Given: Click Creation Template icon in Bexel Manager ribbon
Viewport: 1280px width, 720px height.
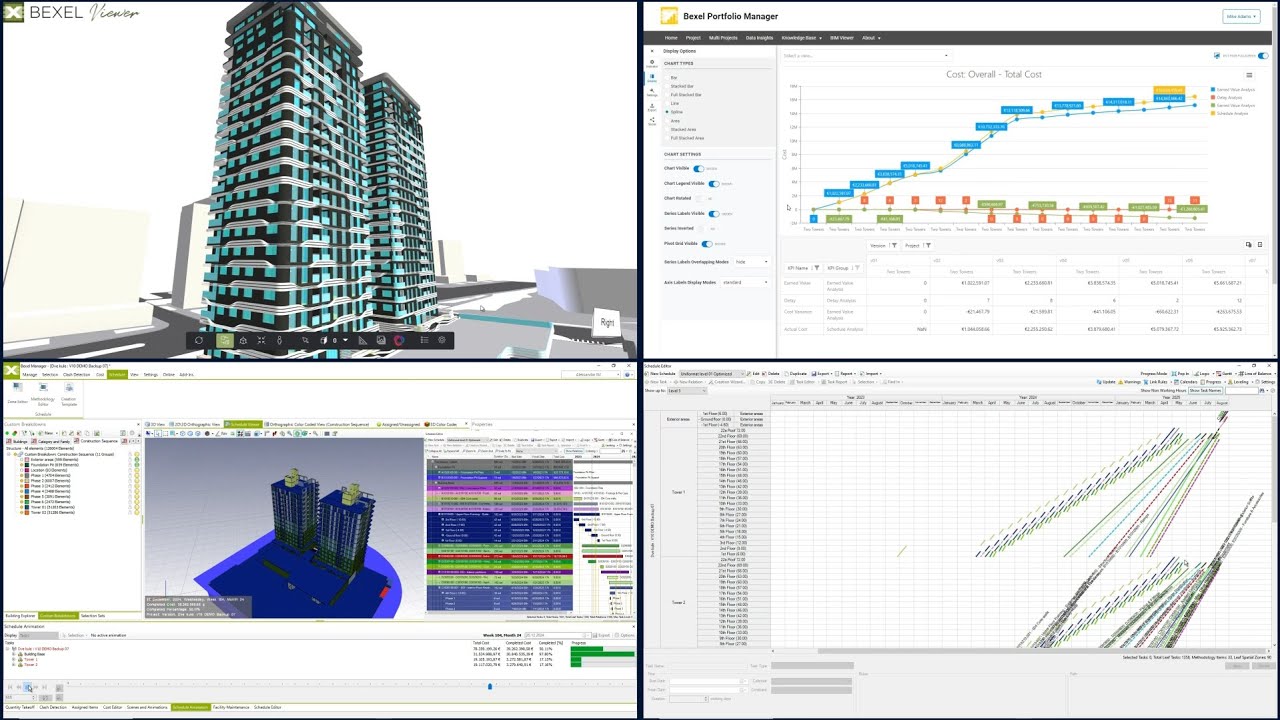Looking at the screenshot, I should pyautogui.click(x=69, y=394).
